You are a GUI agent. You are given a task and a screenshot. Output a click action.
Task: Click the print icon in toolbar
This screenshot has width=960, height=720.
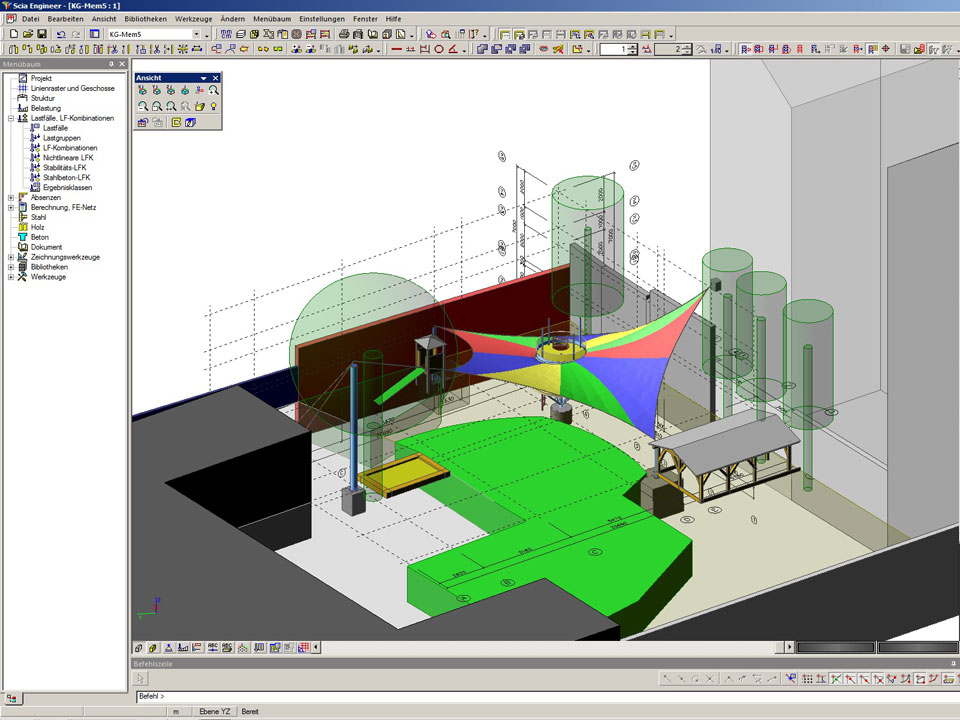tap(344, 34)
